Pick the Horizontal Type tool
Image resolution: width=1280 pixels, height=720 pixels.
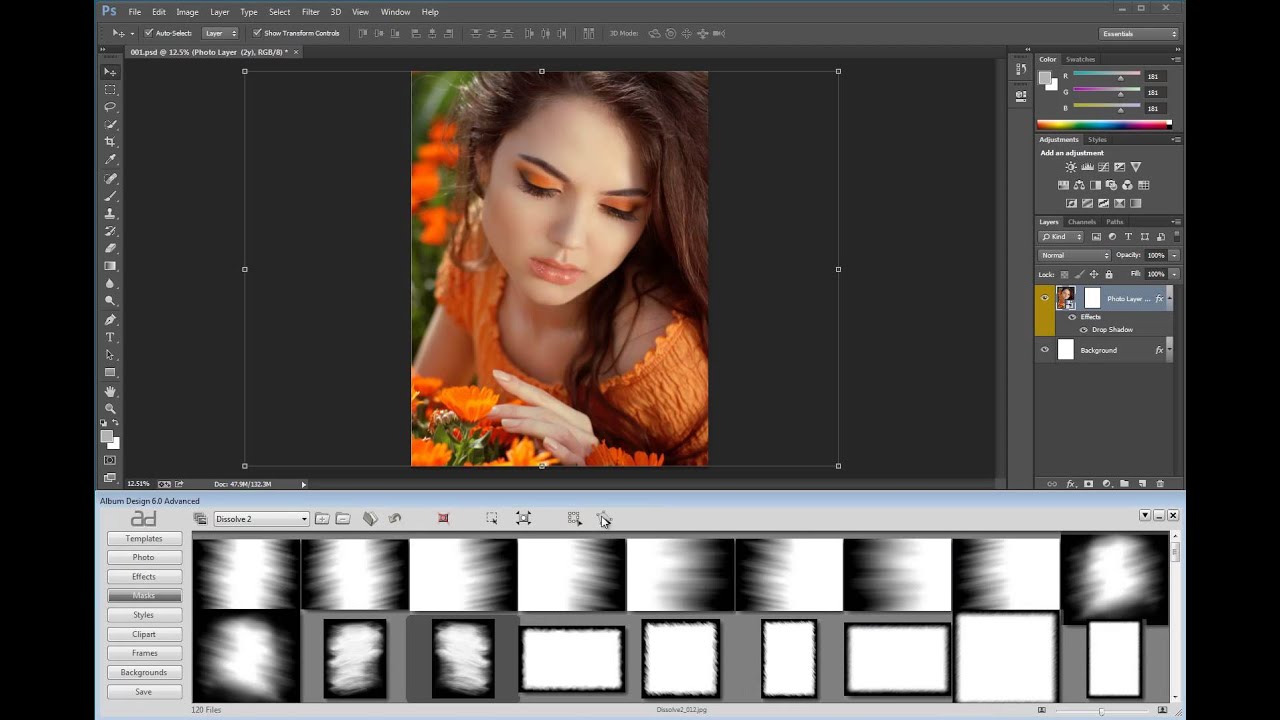(110, 337)
